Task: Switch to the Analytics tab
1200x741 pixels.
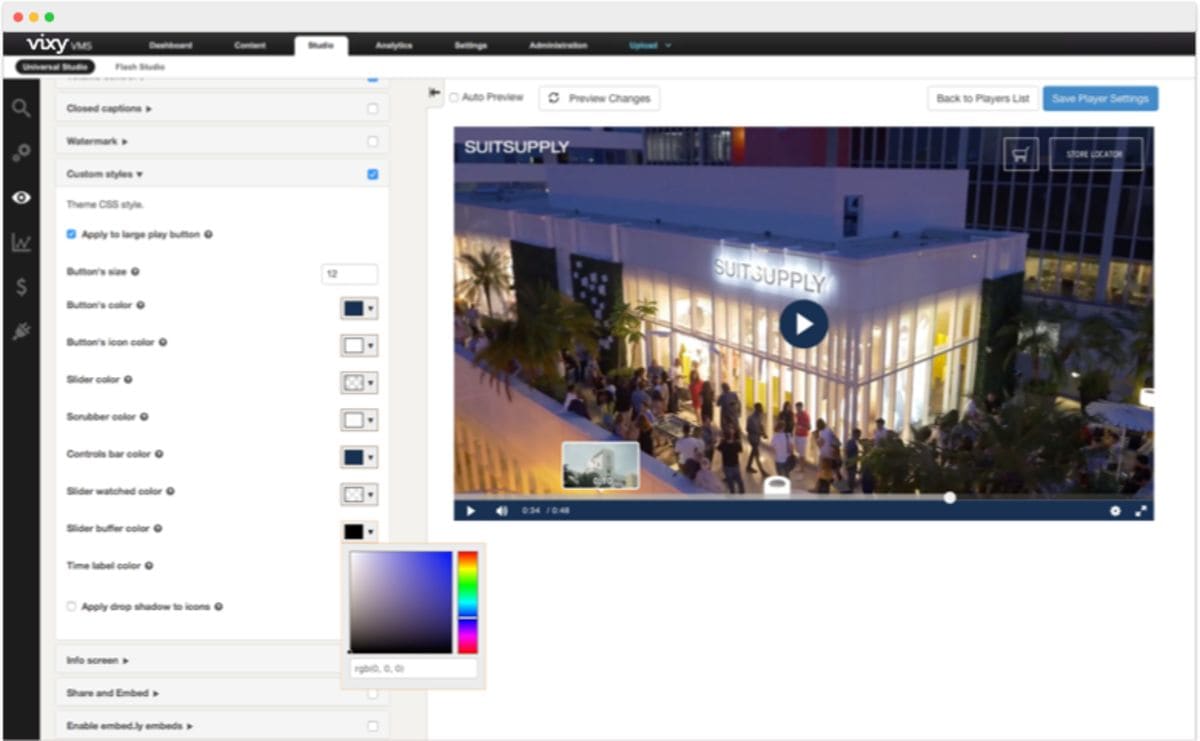Action: click(x=393, y=45)
